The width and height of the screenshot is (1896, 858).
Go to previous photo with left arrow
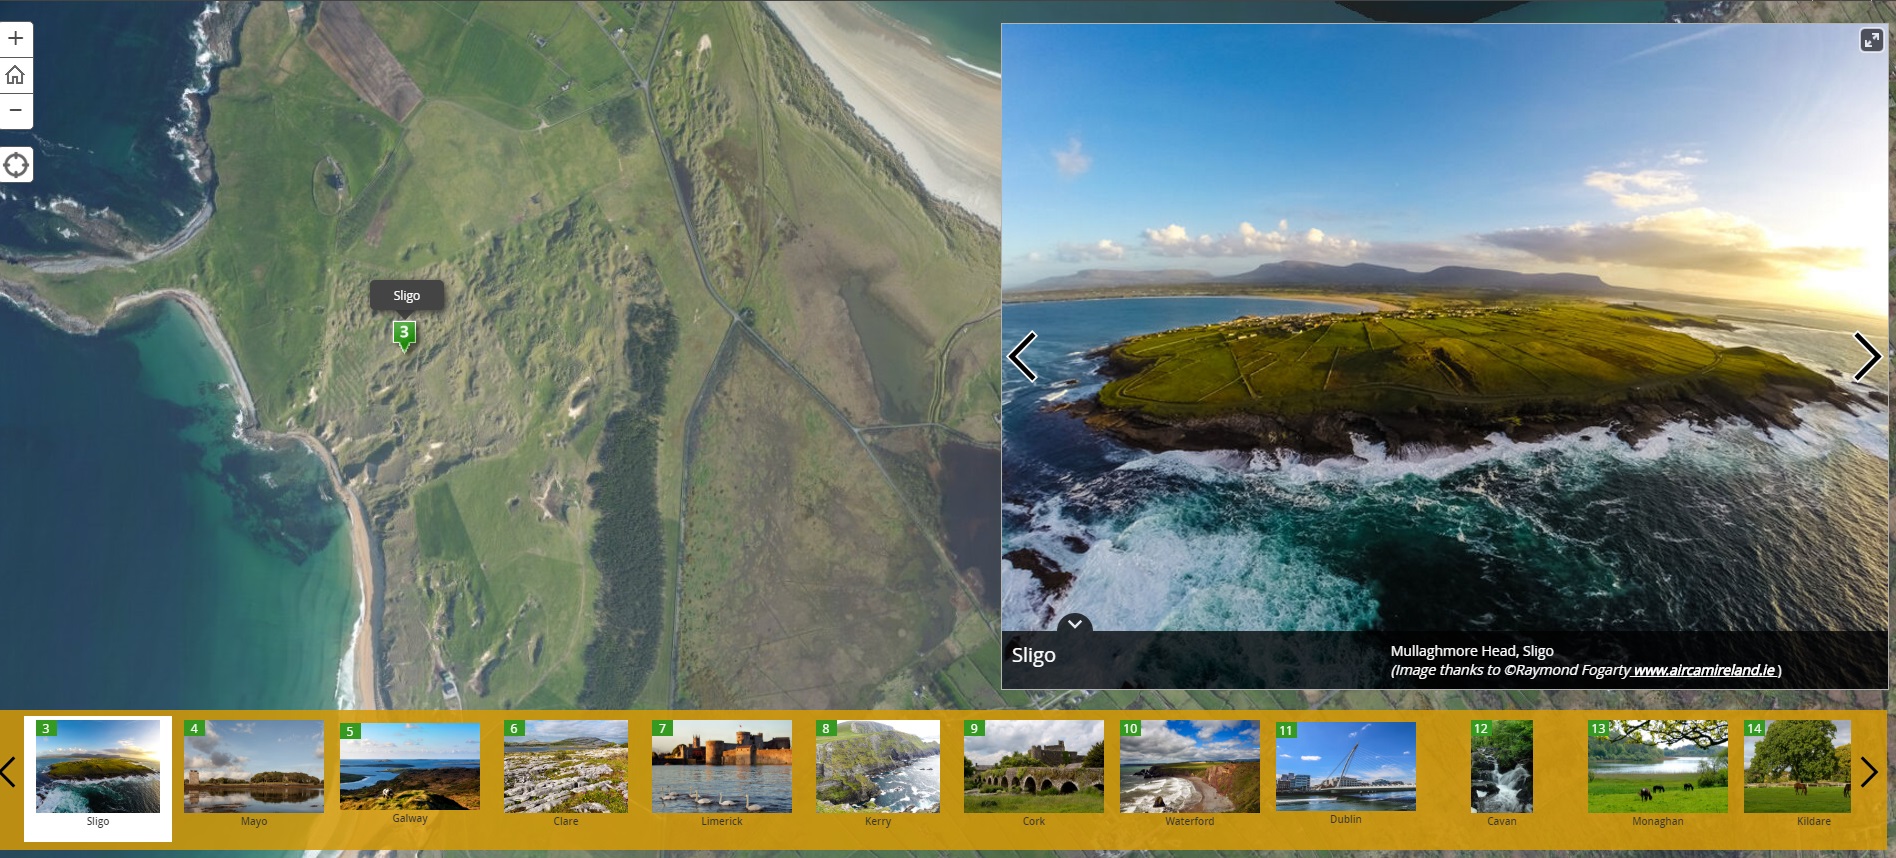pos(1022,357)
